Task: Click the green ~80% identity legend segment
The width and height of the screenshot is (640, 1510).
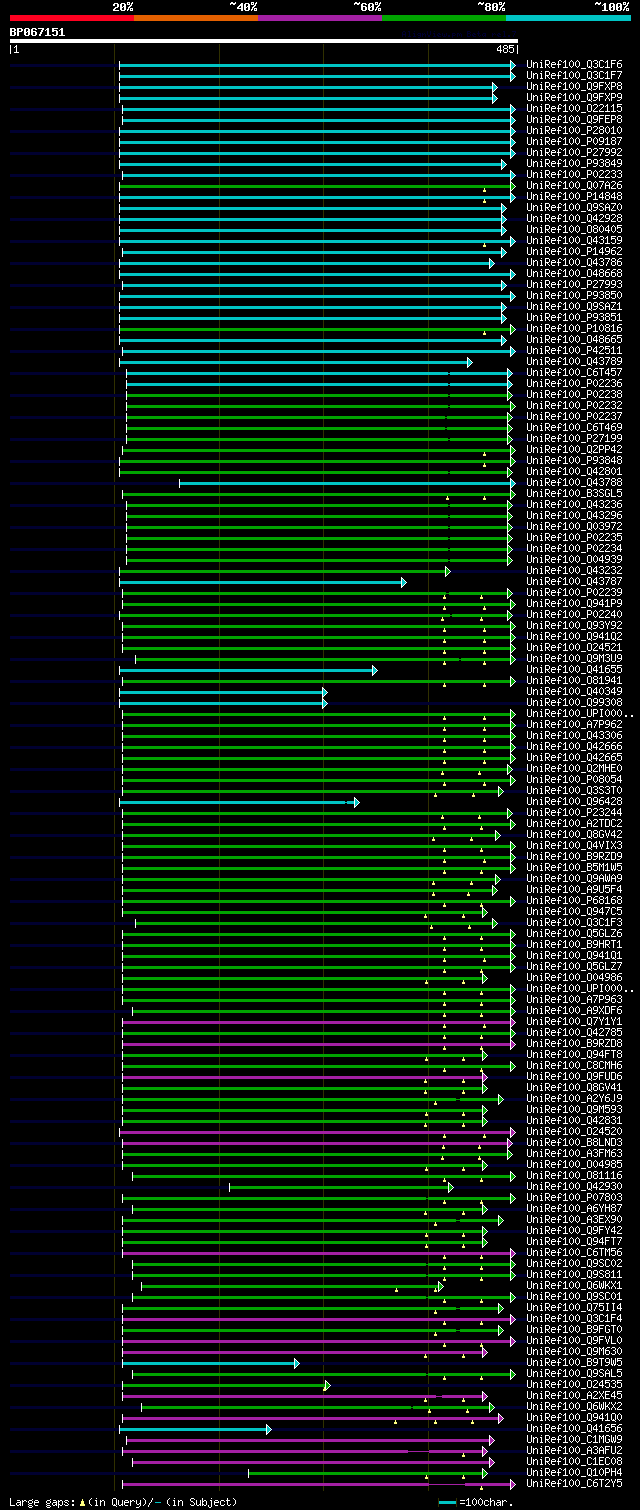Action: 444,18
